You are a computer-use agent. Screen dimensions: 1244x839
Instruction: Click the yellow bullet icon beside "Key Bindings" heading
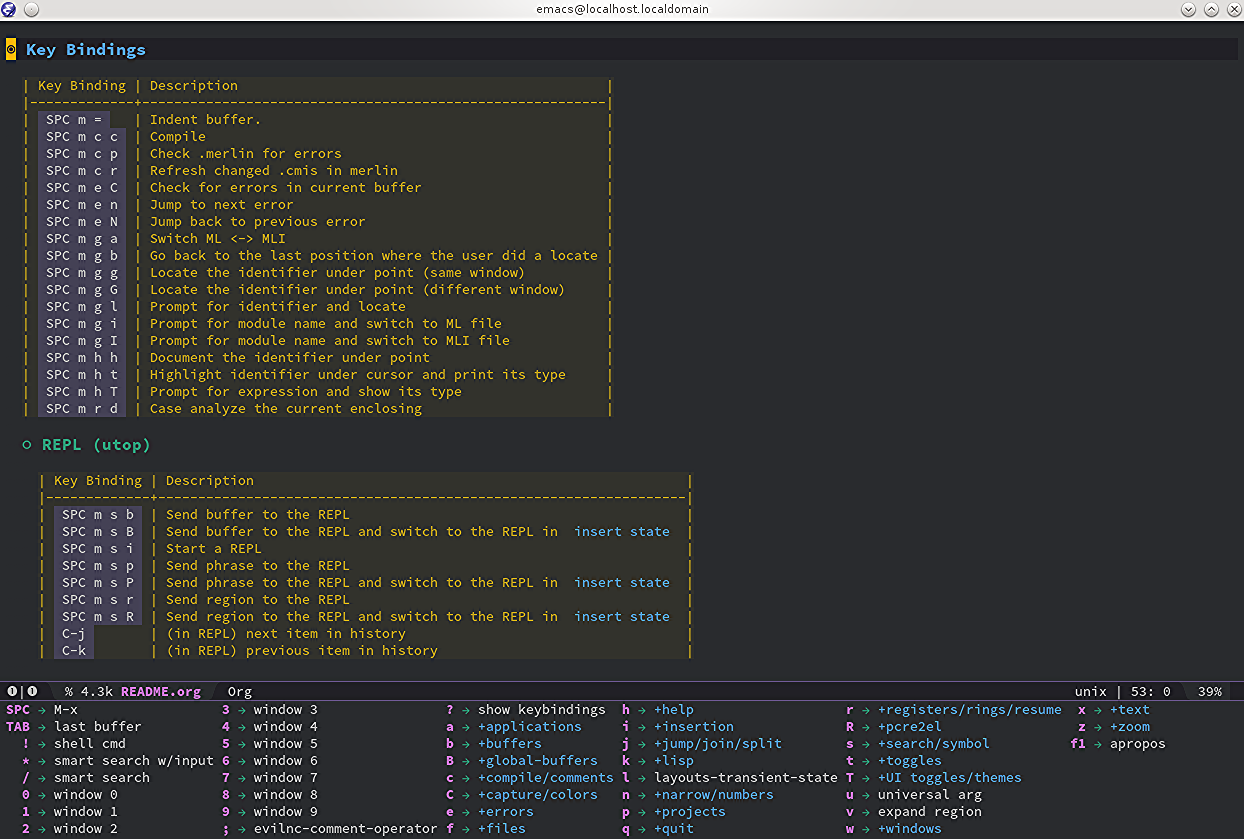11,49
